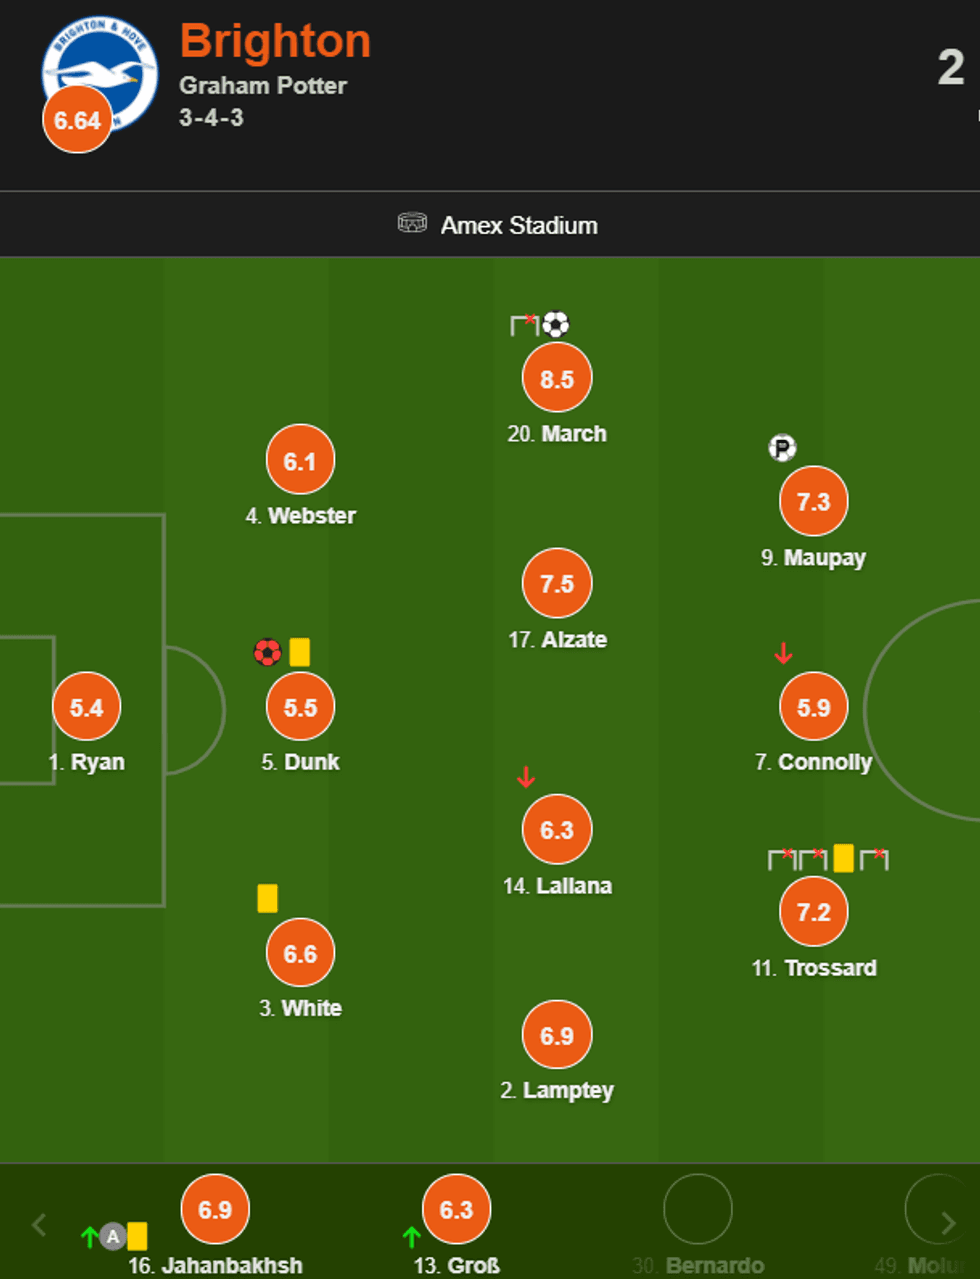
Task: Click the stadium icon beside Amex Stadium
Action: coord(412,223)
